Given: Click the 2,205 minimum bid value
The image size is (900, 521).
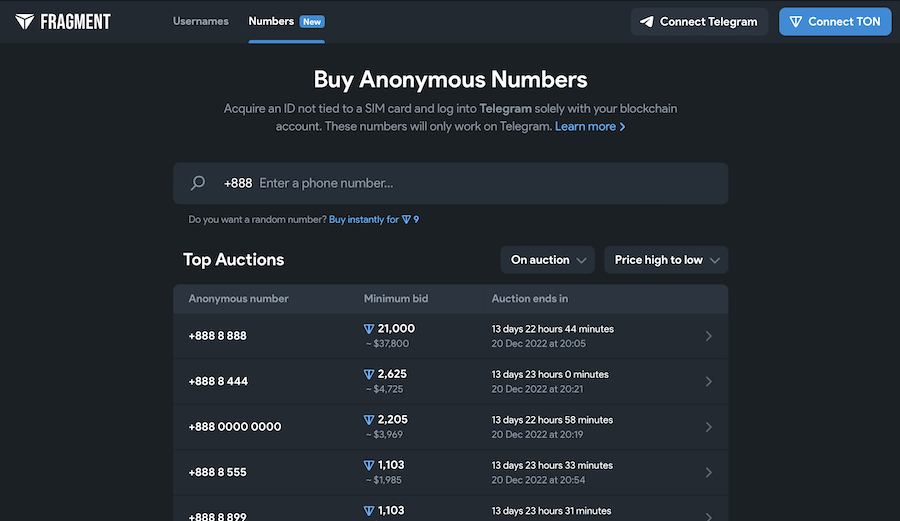Looking at the screenshot, I should (393, 419).
